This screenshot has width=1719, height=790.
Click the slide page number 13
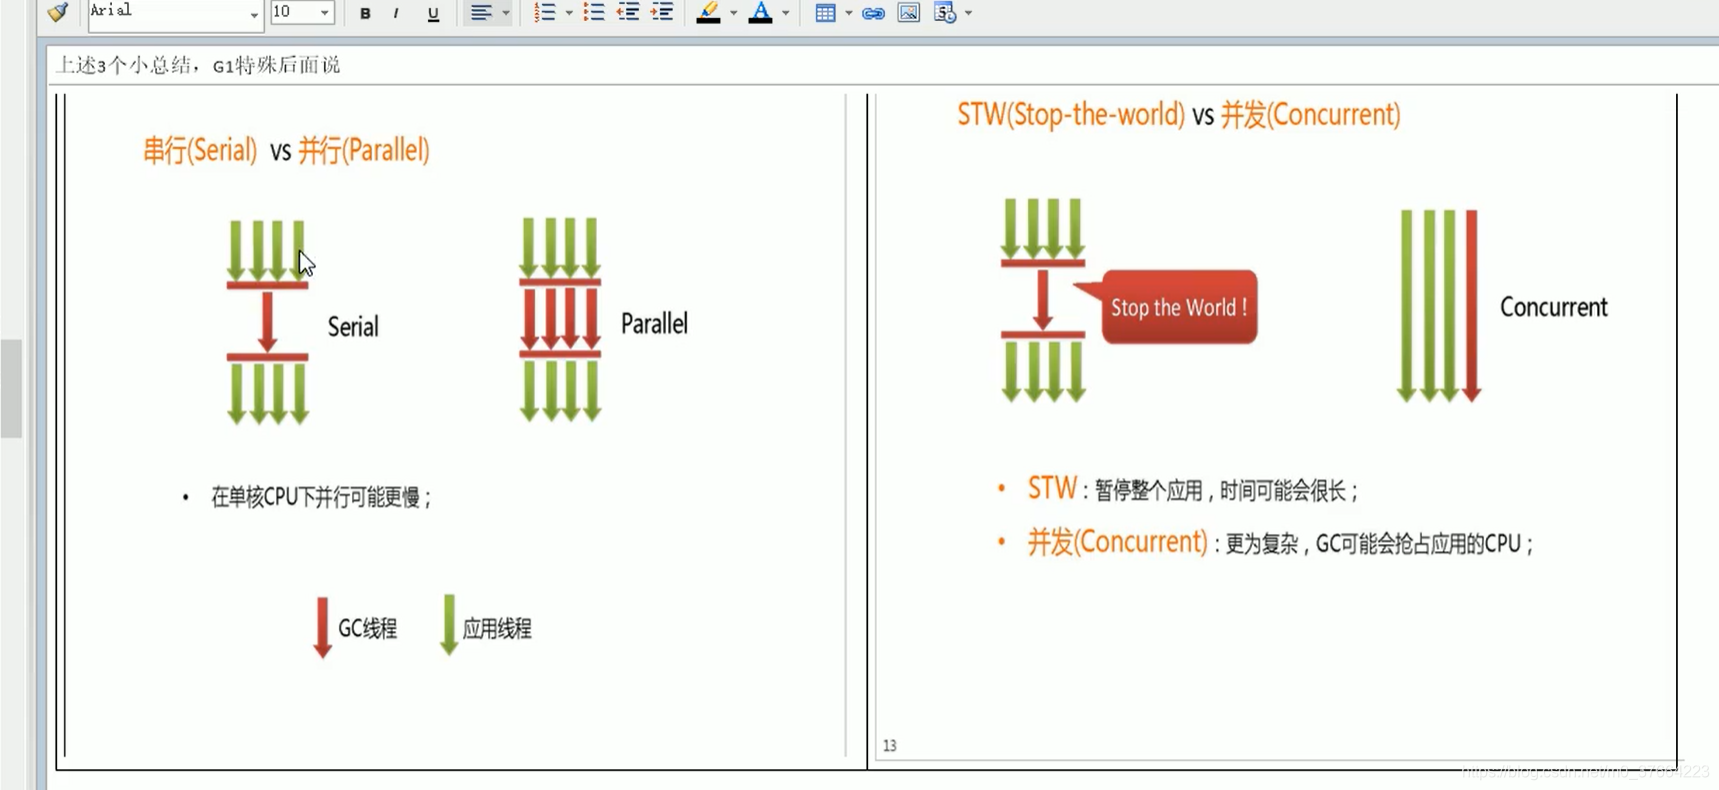point(889,746)
